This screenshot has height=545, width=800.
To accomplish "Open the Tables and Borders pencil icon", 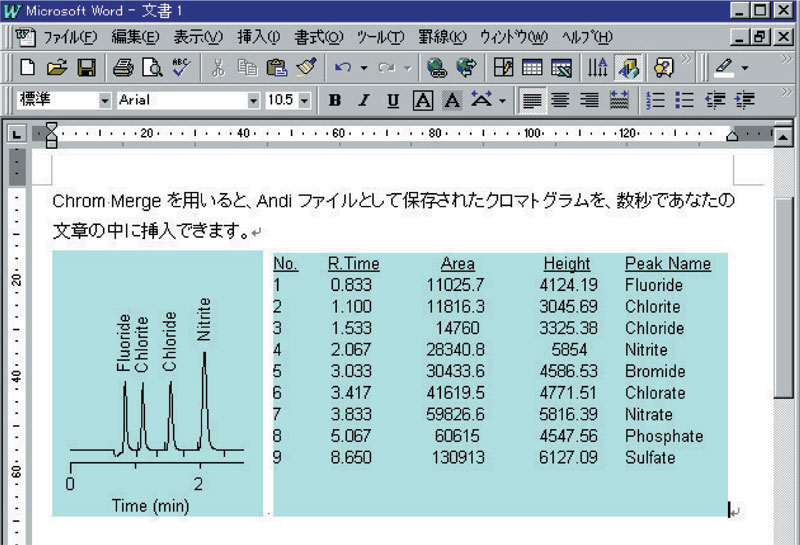I will [503, 67].
